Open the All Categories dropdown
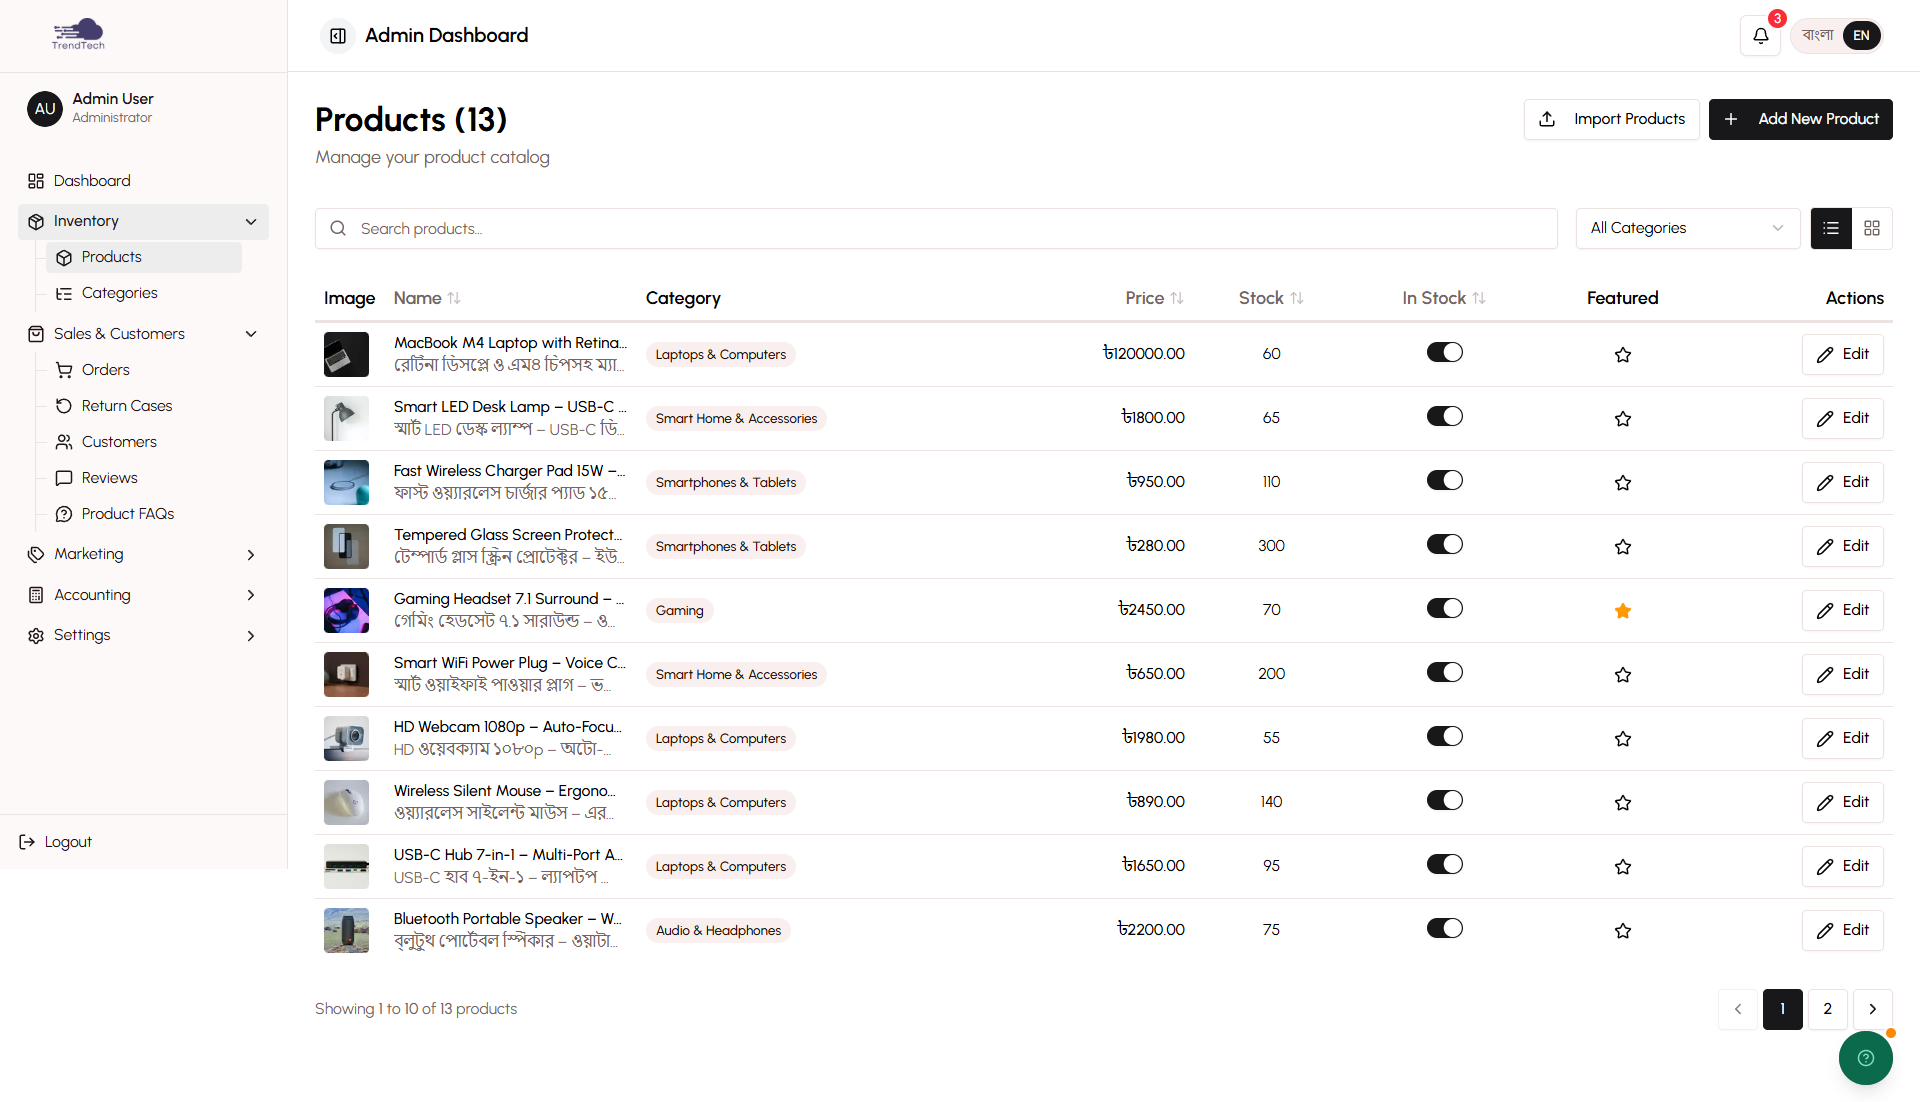Screen dimensions: 1920x1102 (1687, 228)
